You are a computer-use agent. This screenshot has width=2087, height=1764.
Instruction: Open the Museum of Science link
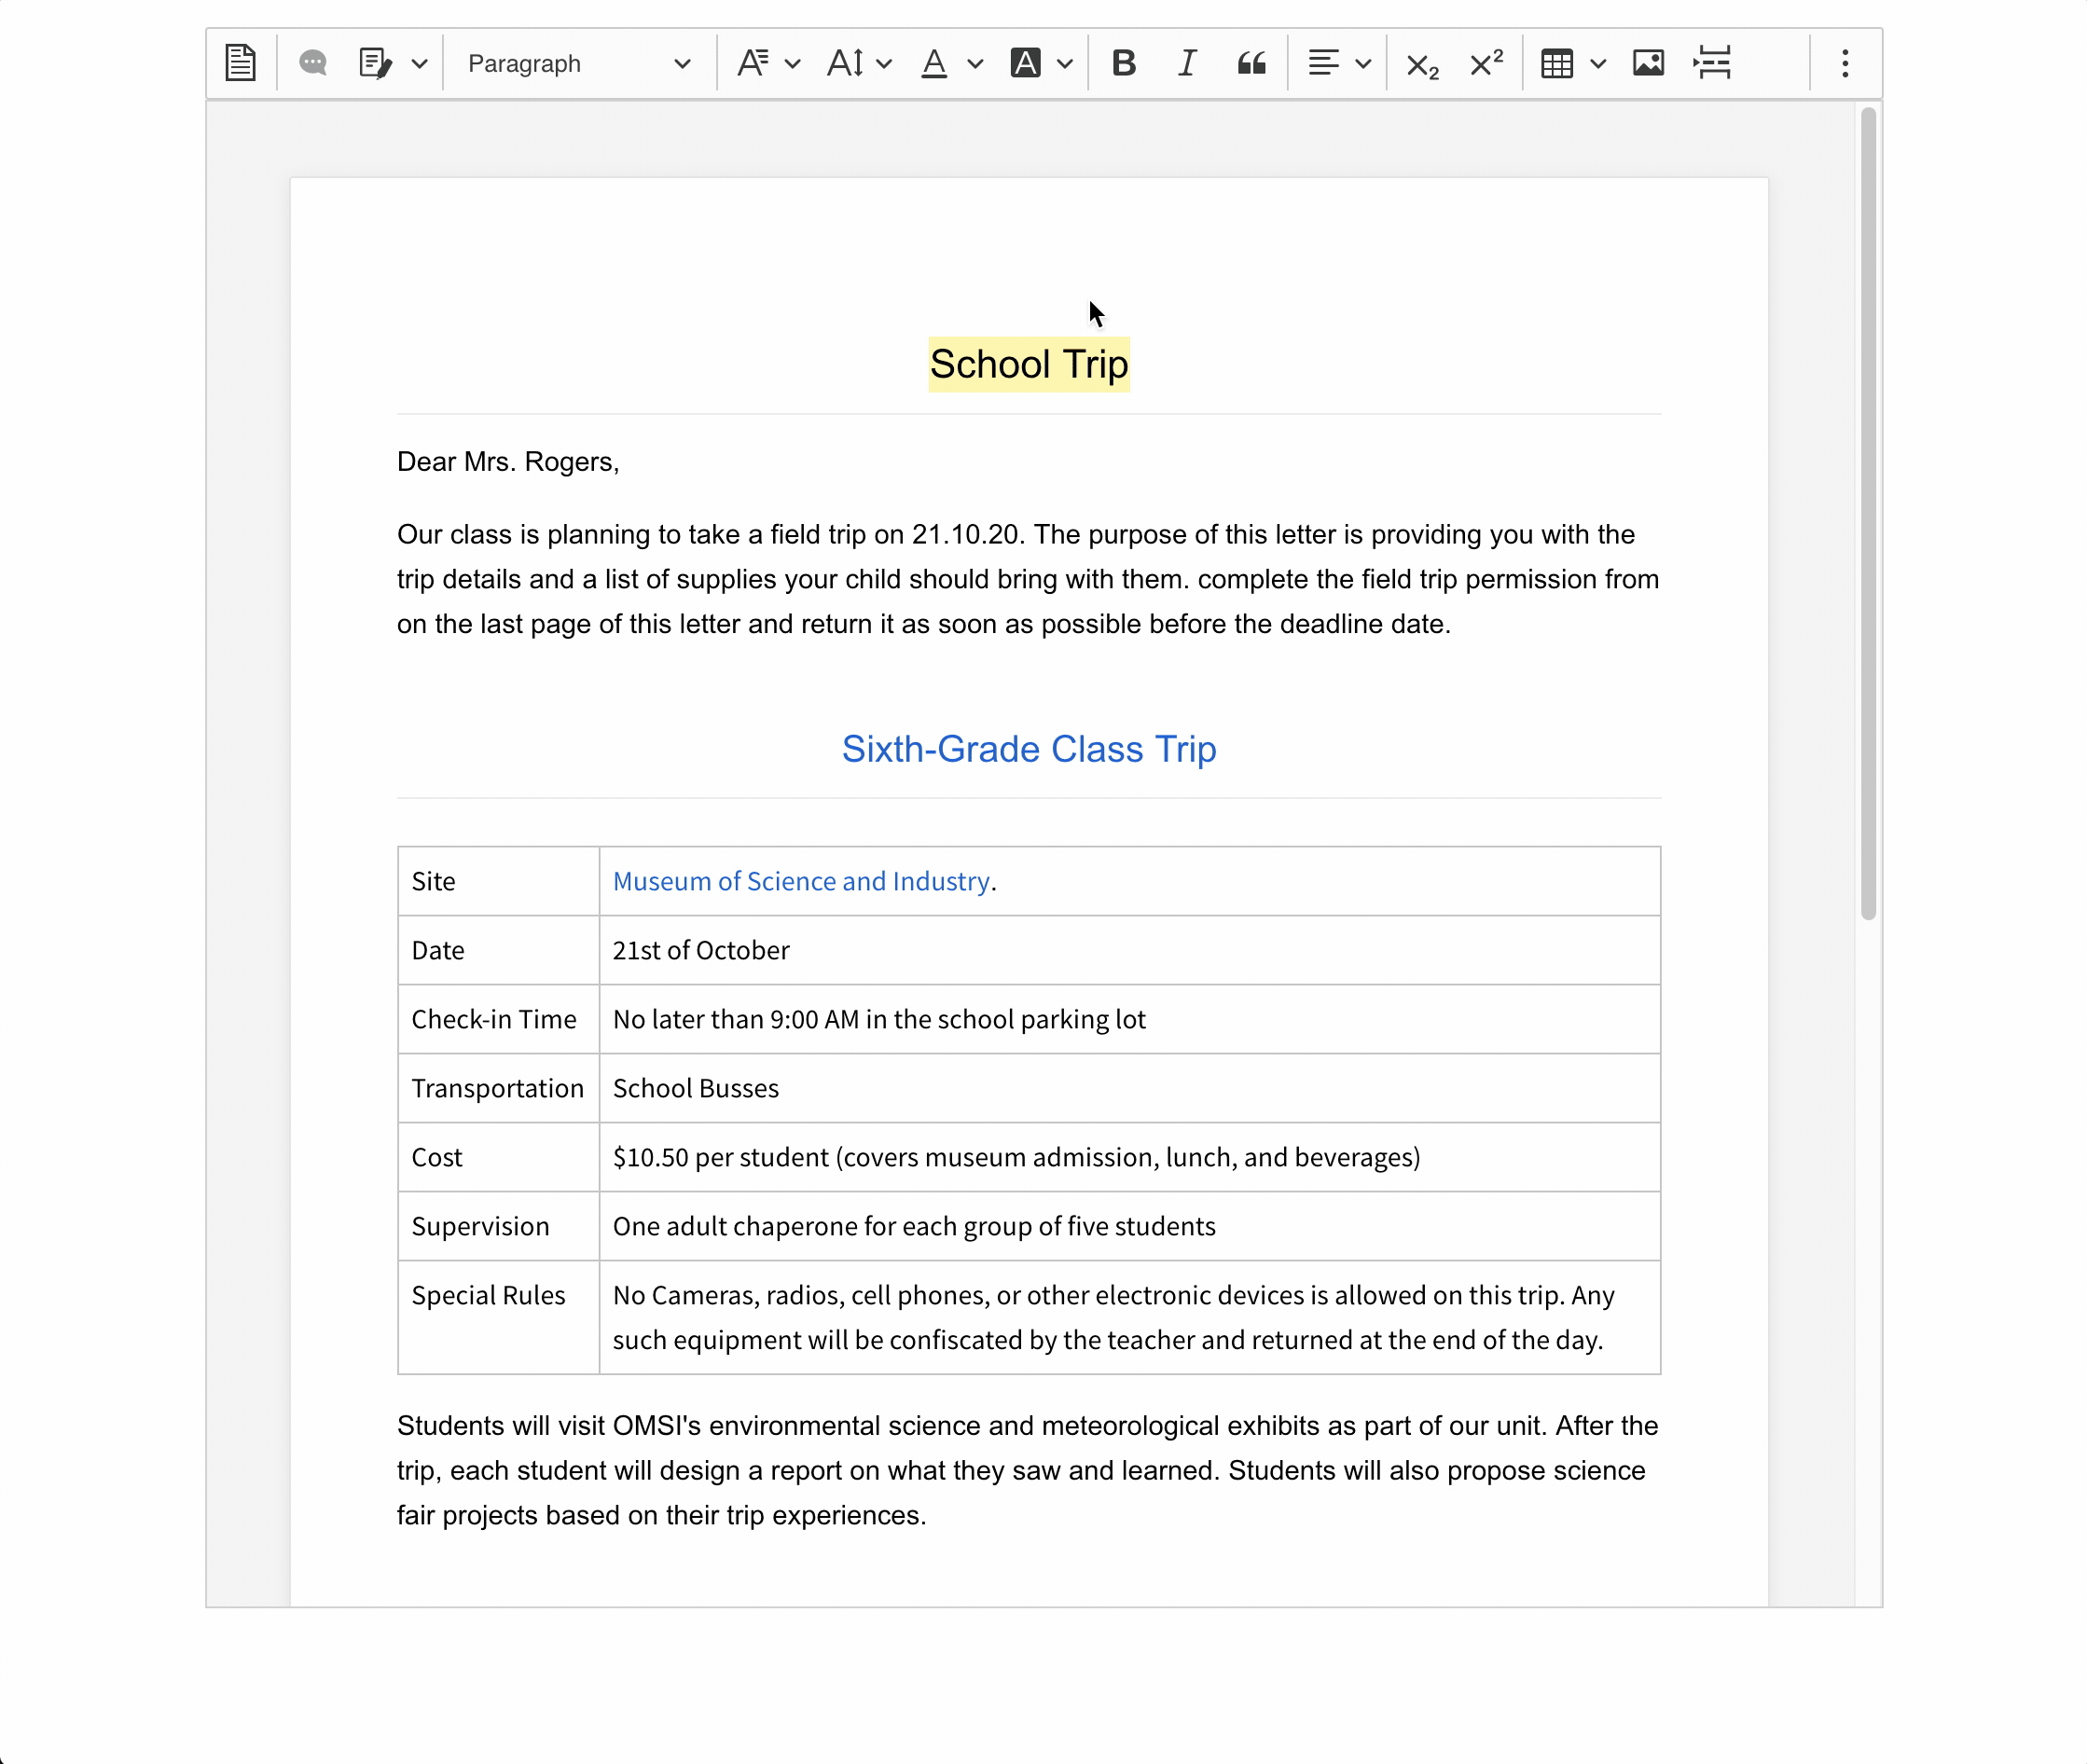(800, 880)
